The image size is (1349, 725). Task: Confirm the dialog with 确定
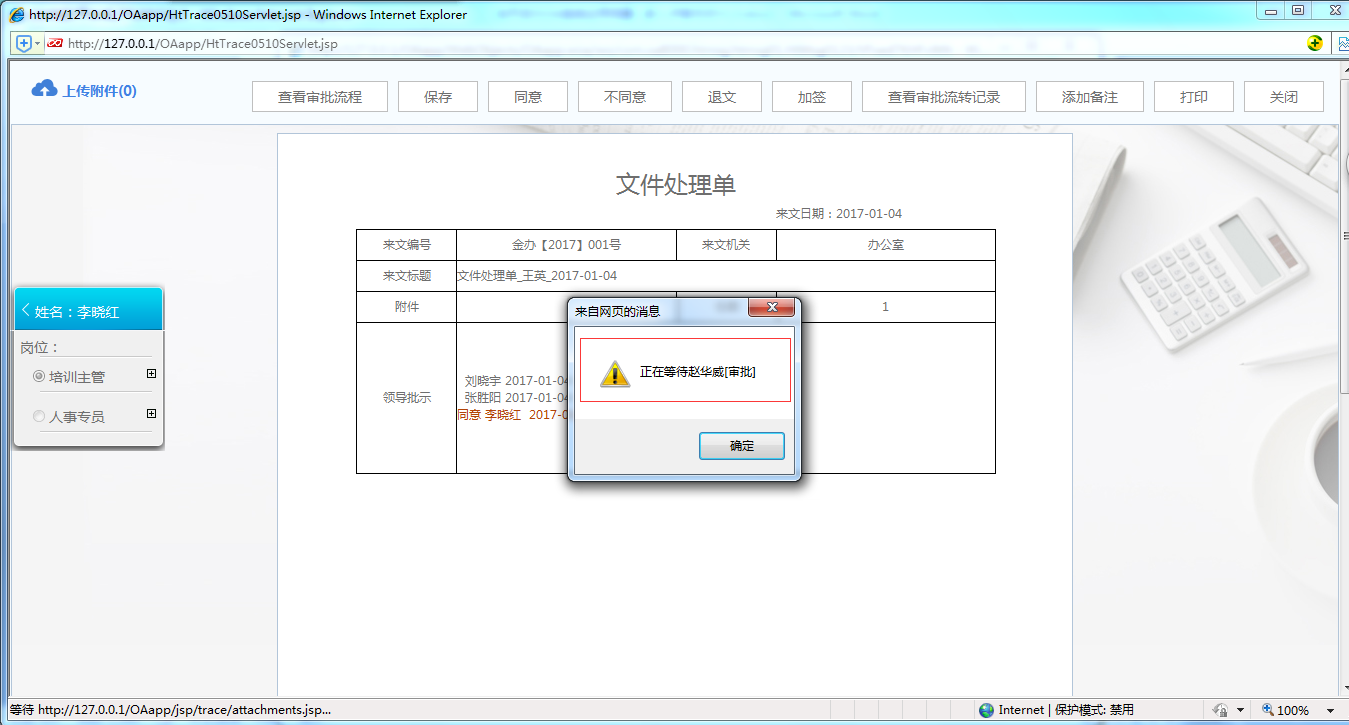click(x=742, y=446)
